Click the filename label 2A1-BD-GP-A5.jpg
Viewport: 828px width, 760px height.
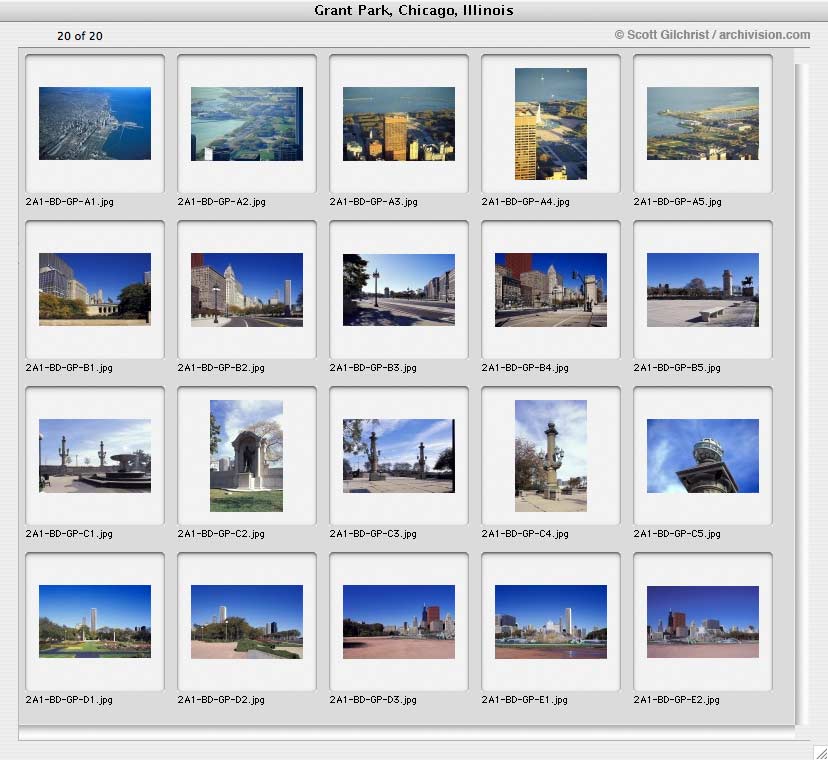[678, 201]
